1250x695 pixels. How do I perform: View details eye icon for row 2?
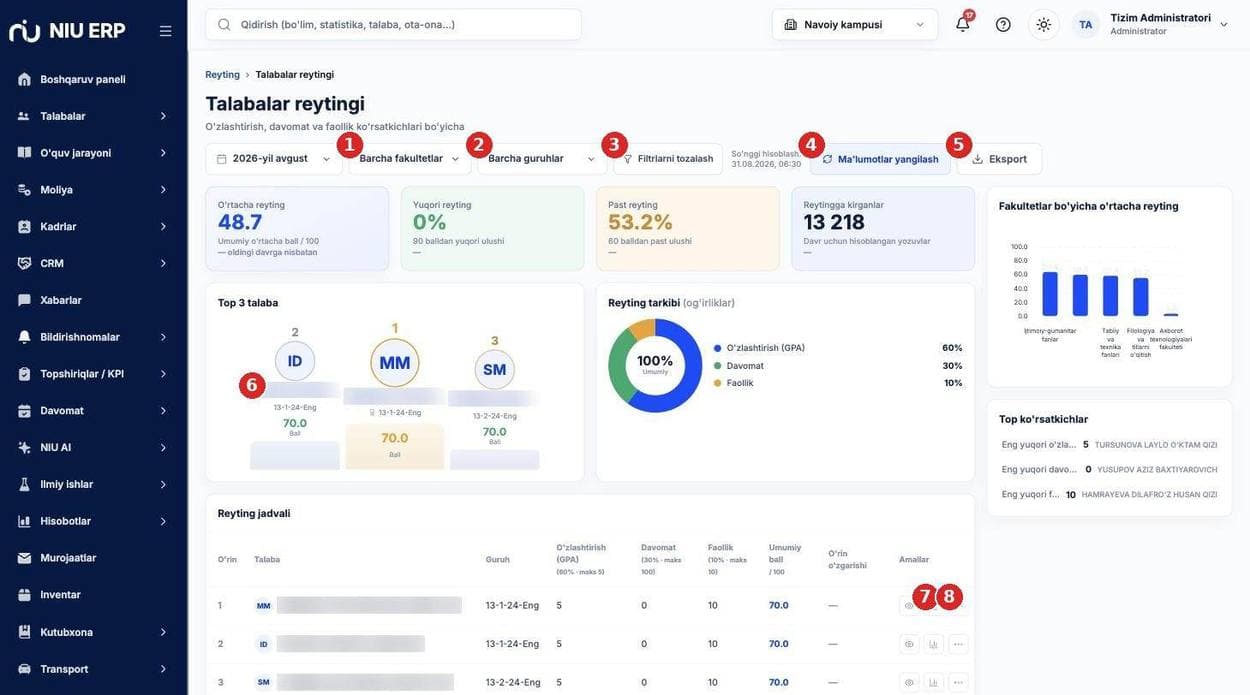click(x=909, y=644)
